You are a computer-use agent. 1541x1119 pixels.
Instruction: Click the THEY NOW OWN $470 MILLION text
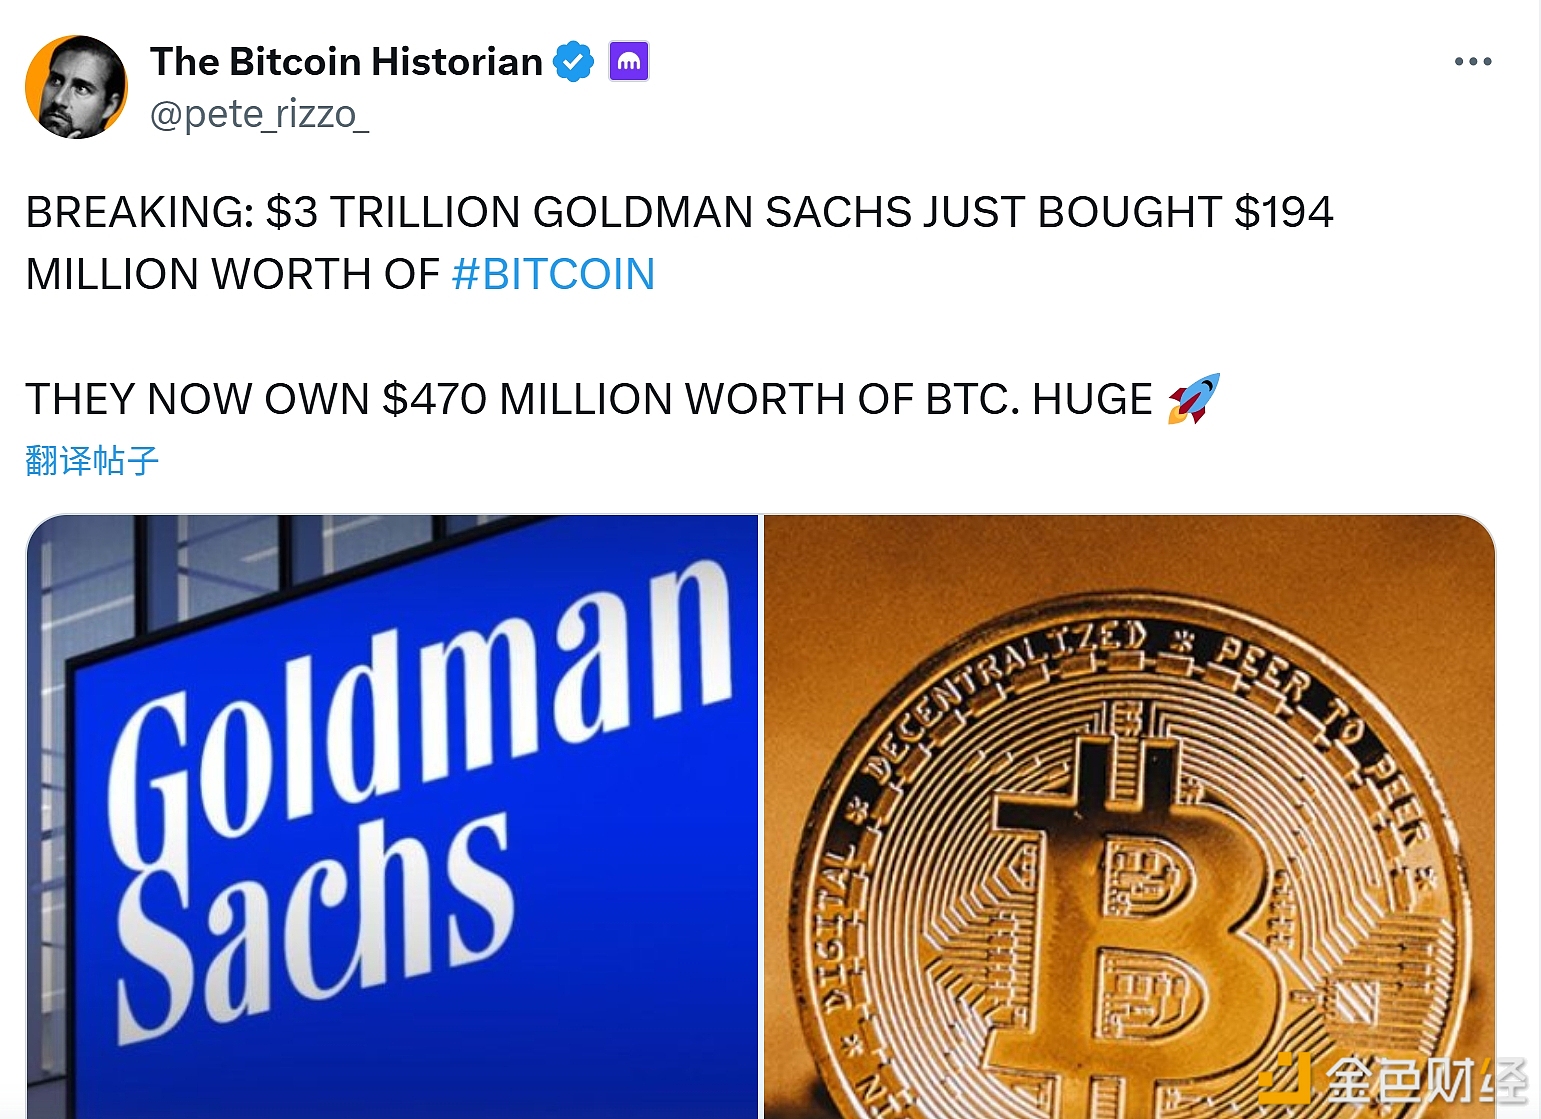[589, 399]
